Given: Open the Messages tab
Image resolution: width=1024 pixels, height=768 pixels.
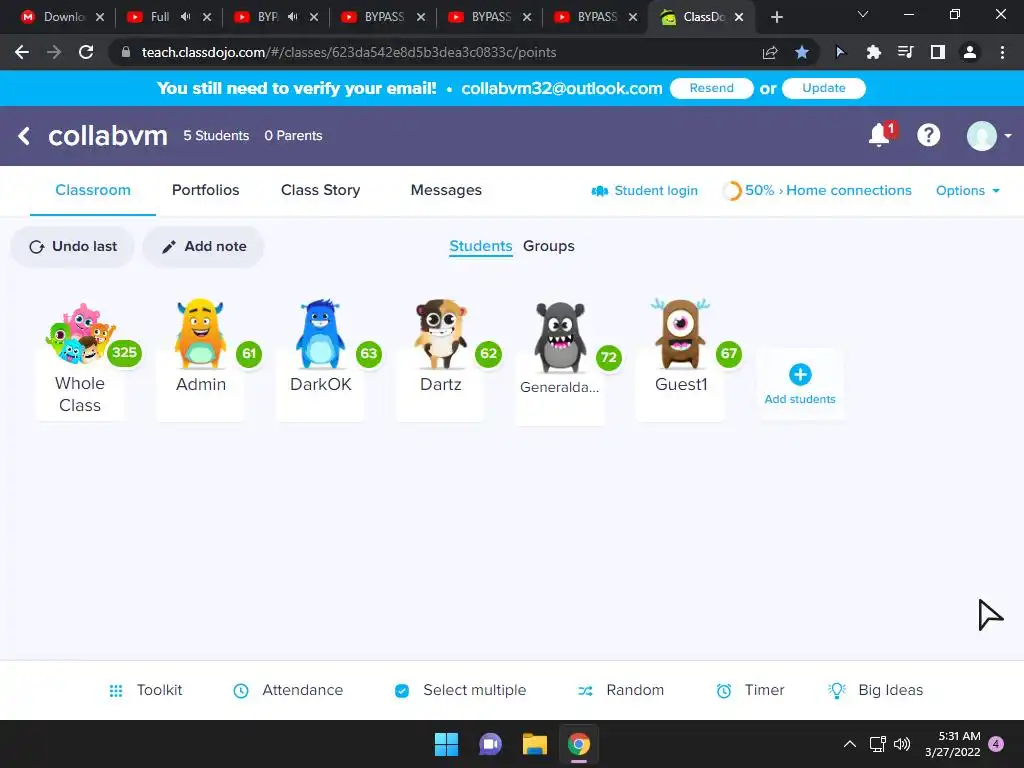Looking at the screenshot, I should (x=446, y=190).
